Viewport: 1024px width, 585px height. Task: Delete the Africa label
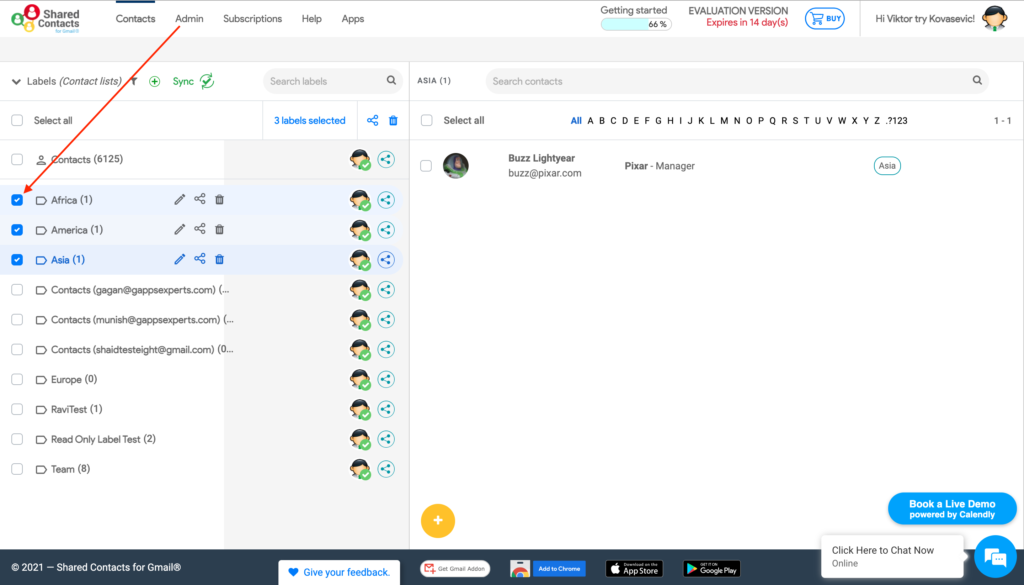click(x=219, y=200)
